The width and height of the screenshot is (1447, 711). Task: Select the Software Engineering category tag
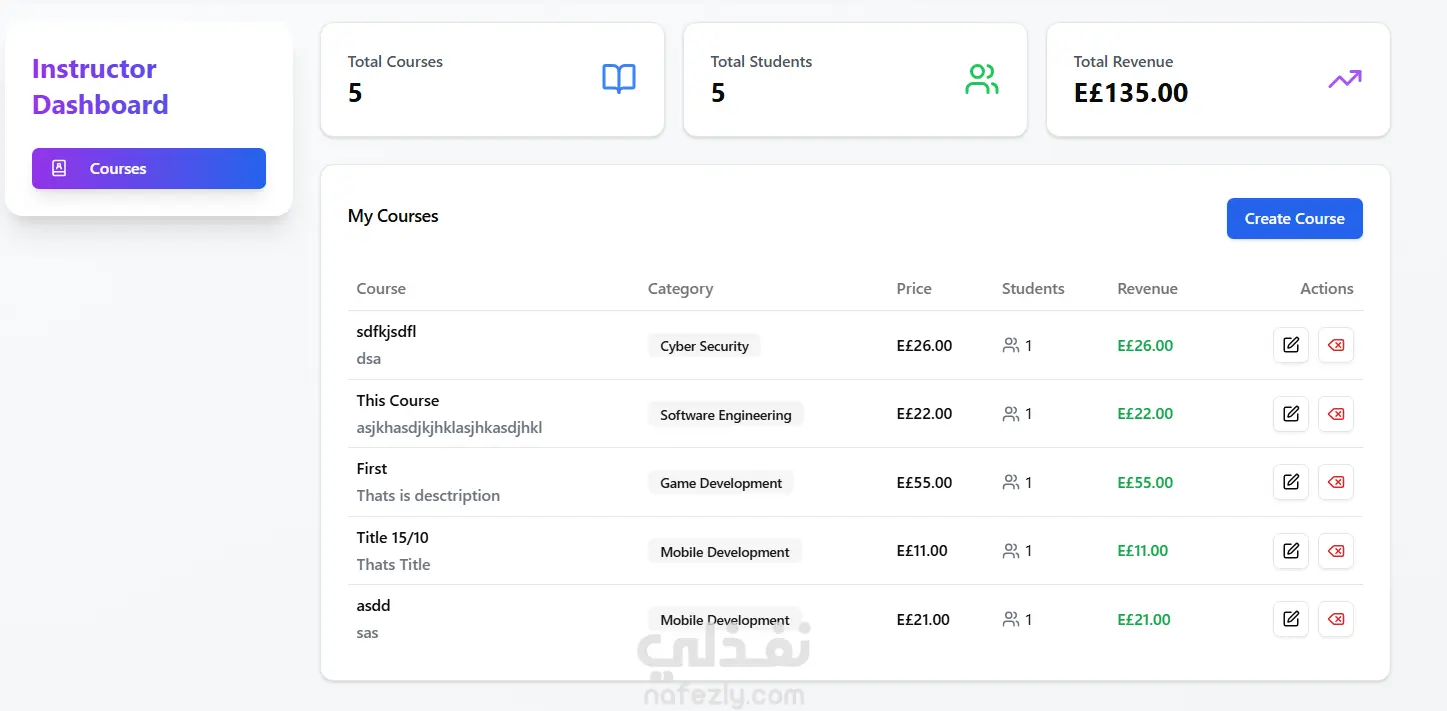click(725, 415)
